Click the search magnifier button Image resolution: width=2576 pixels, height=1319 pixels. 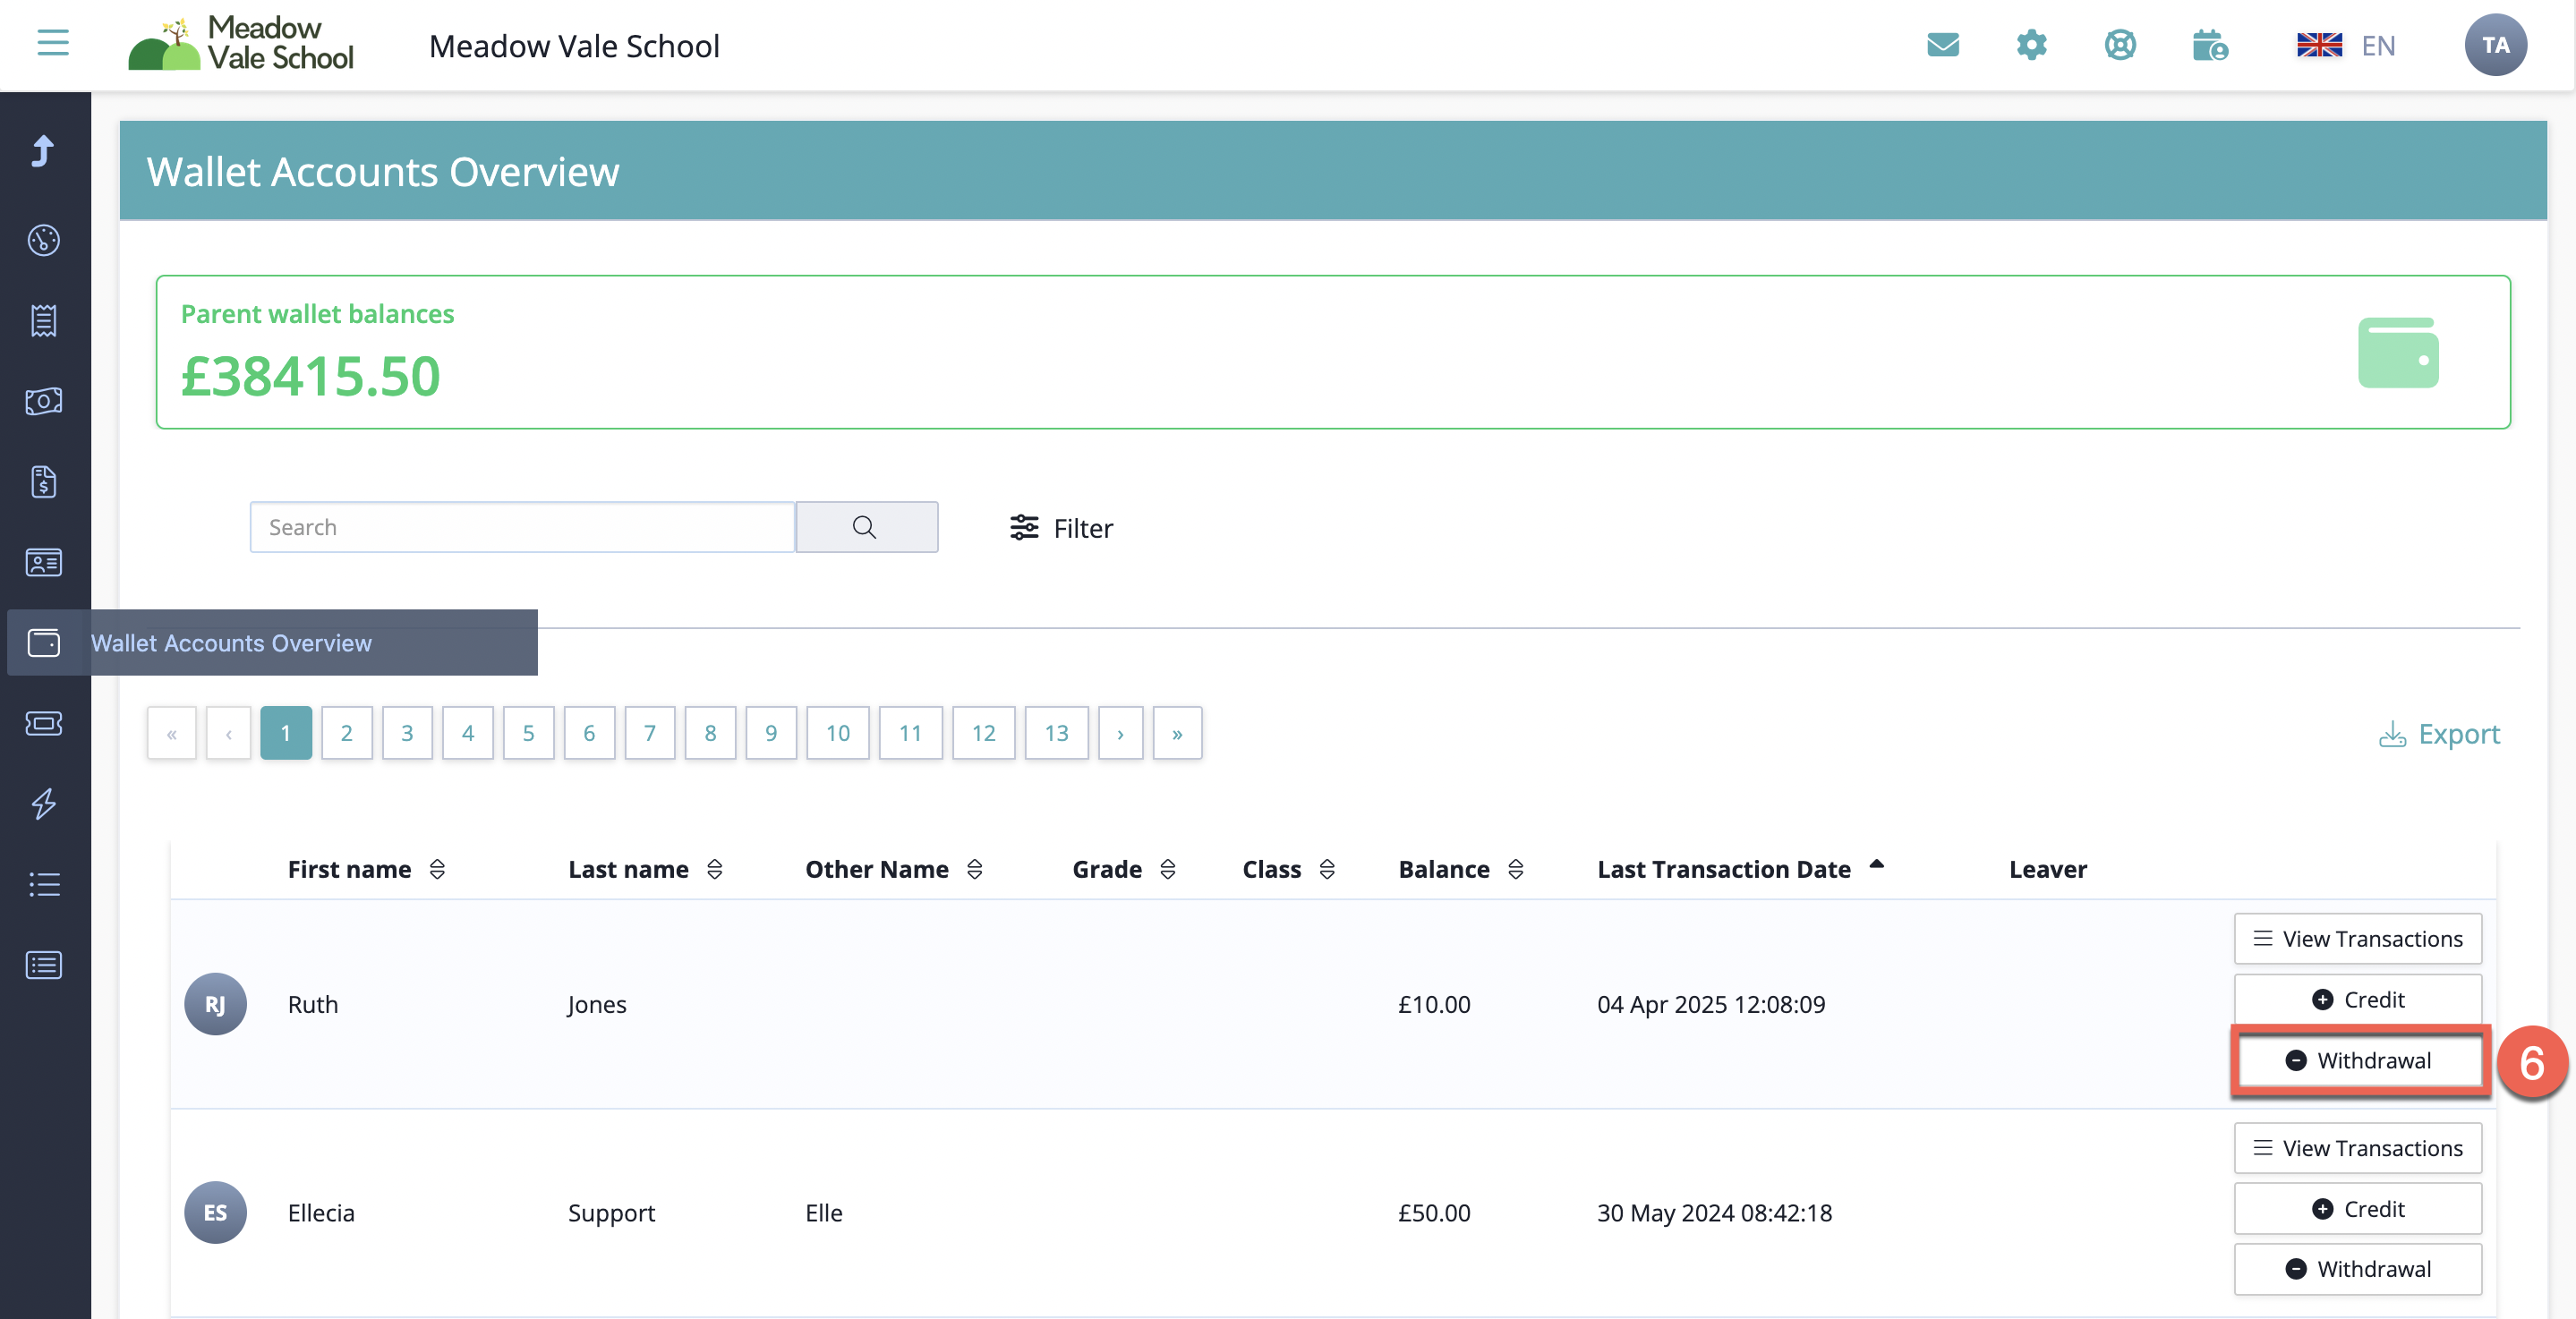(x=866, y=527)
